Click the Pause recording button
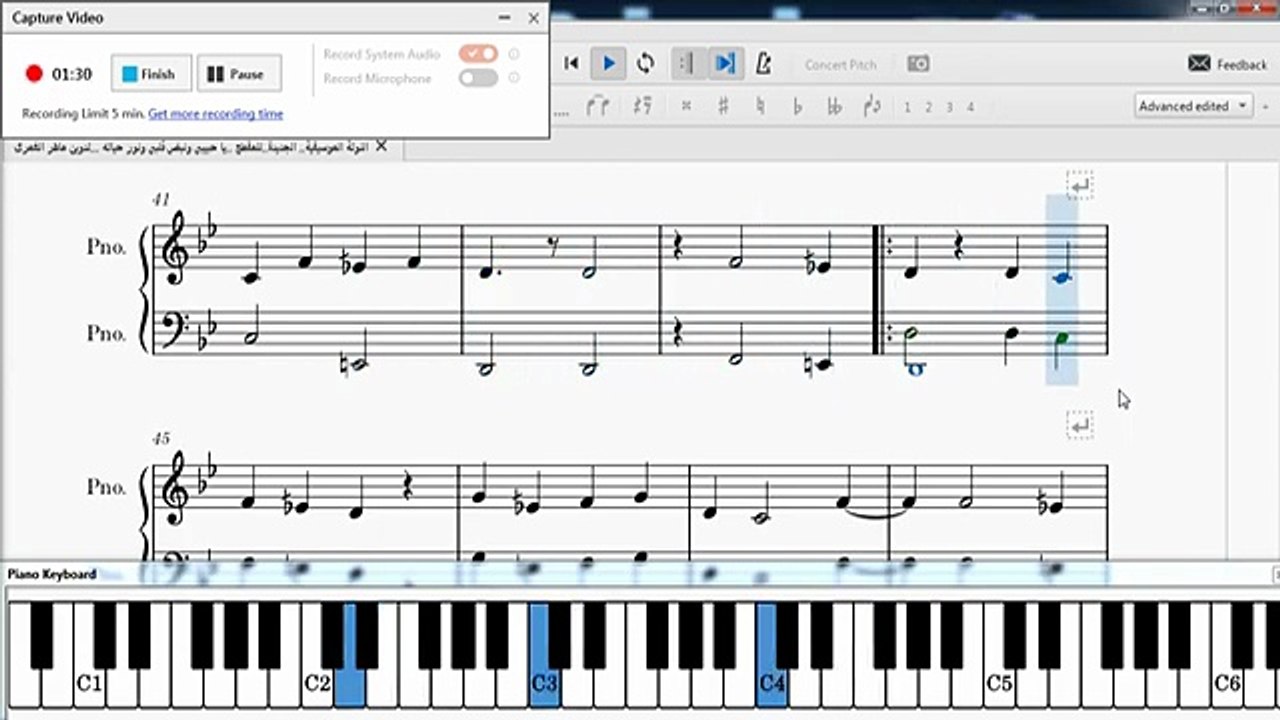Image resolution: width=1280 pixels, height=720 pixels. click(x=239, y=74)
